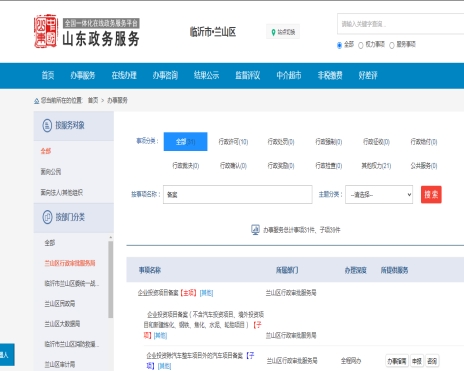The image size is (464, 371).
Task: Click the 办事指南 button
Action: pos(397,361)
